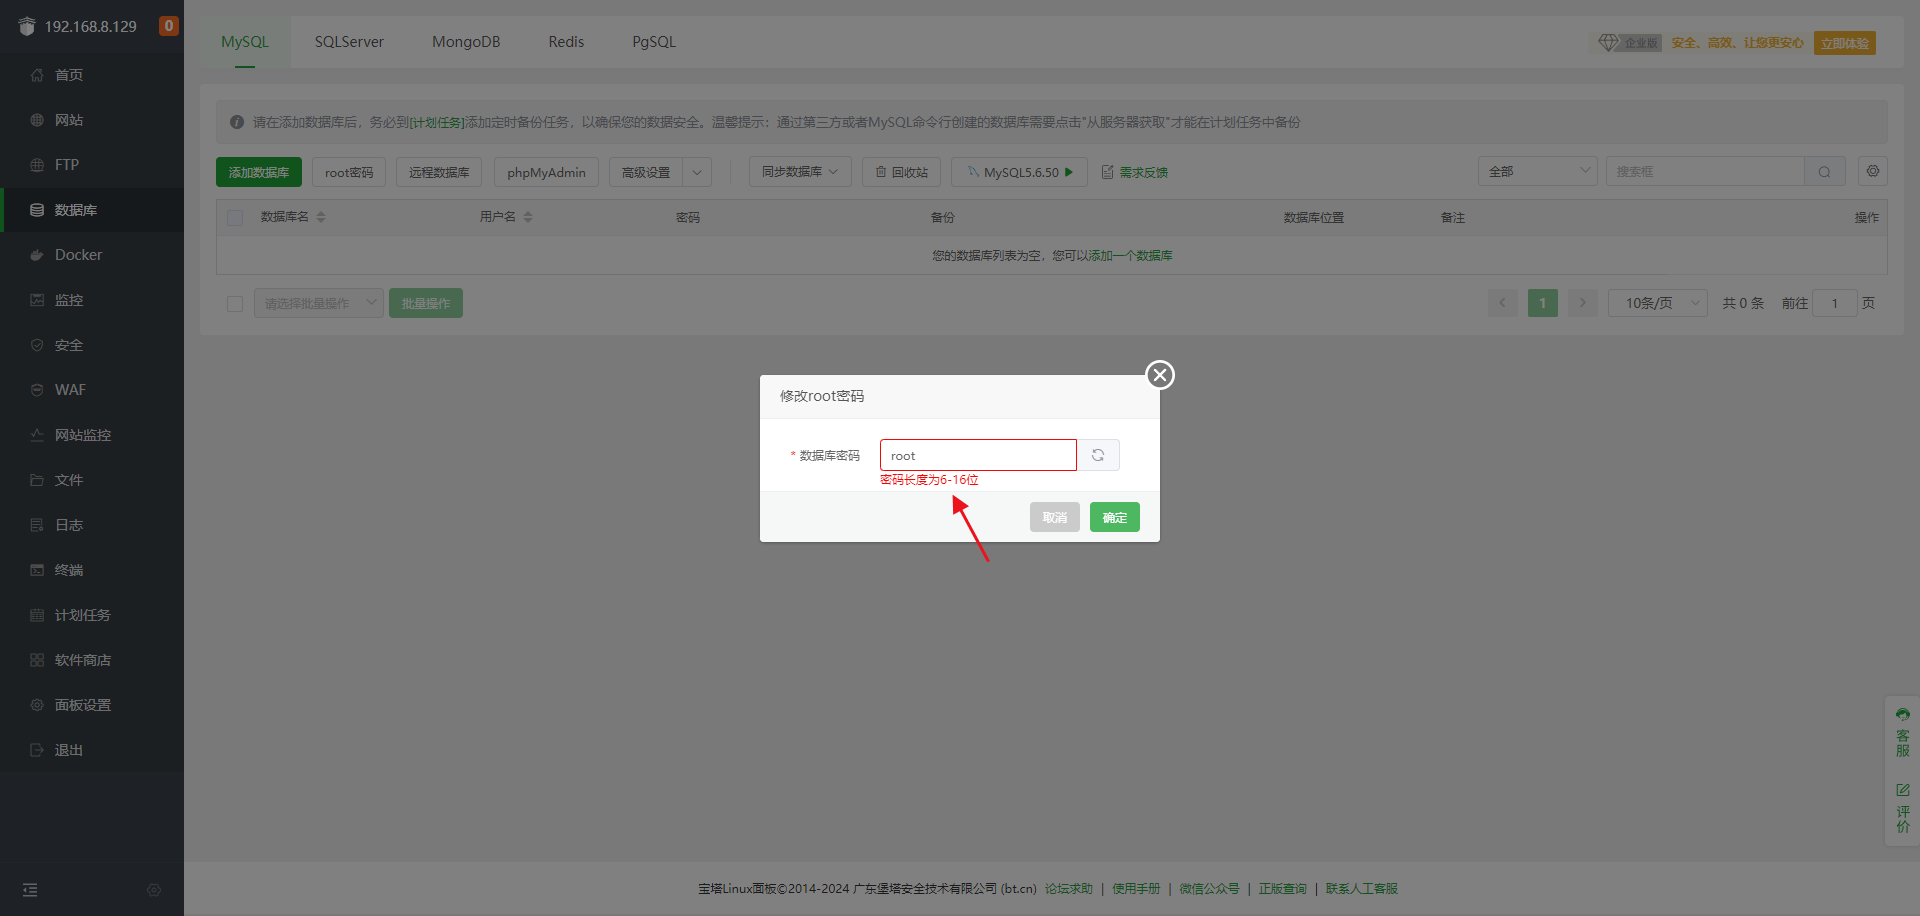
Task: Click the database password input field
Action: coord(977,455)
